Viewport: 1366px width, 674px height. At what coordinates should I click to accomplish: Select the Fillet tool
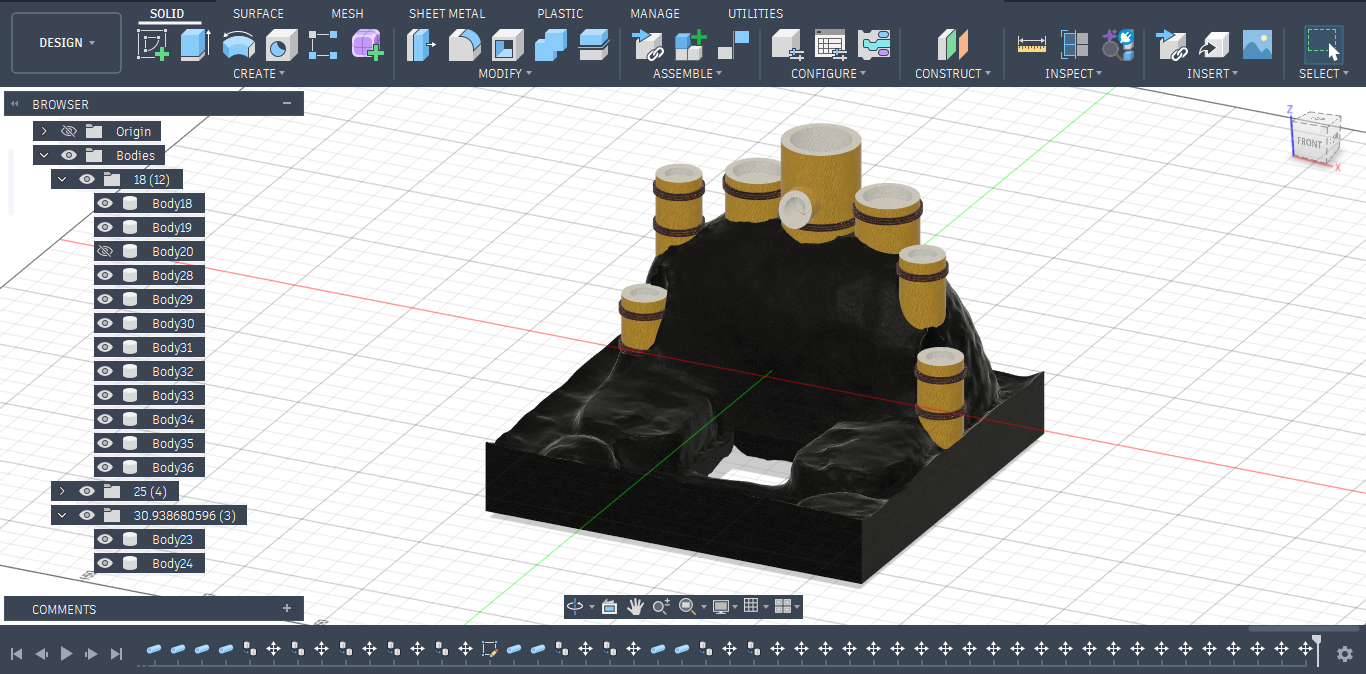pos(464,45)
